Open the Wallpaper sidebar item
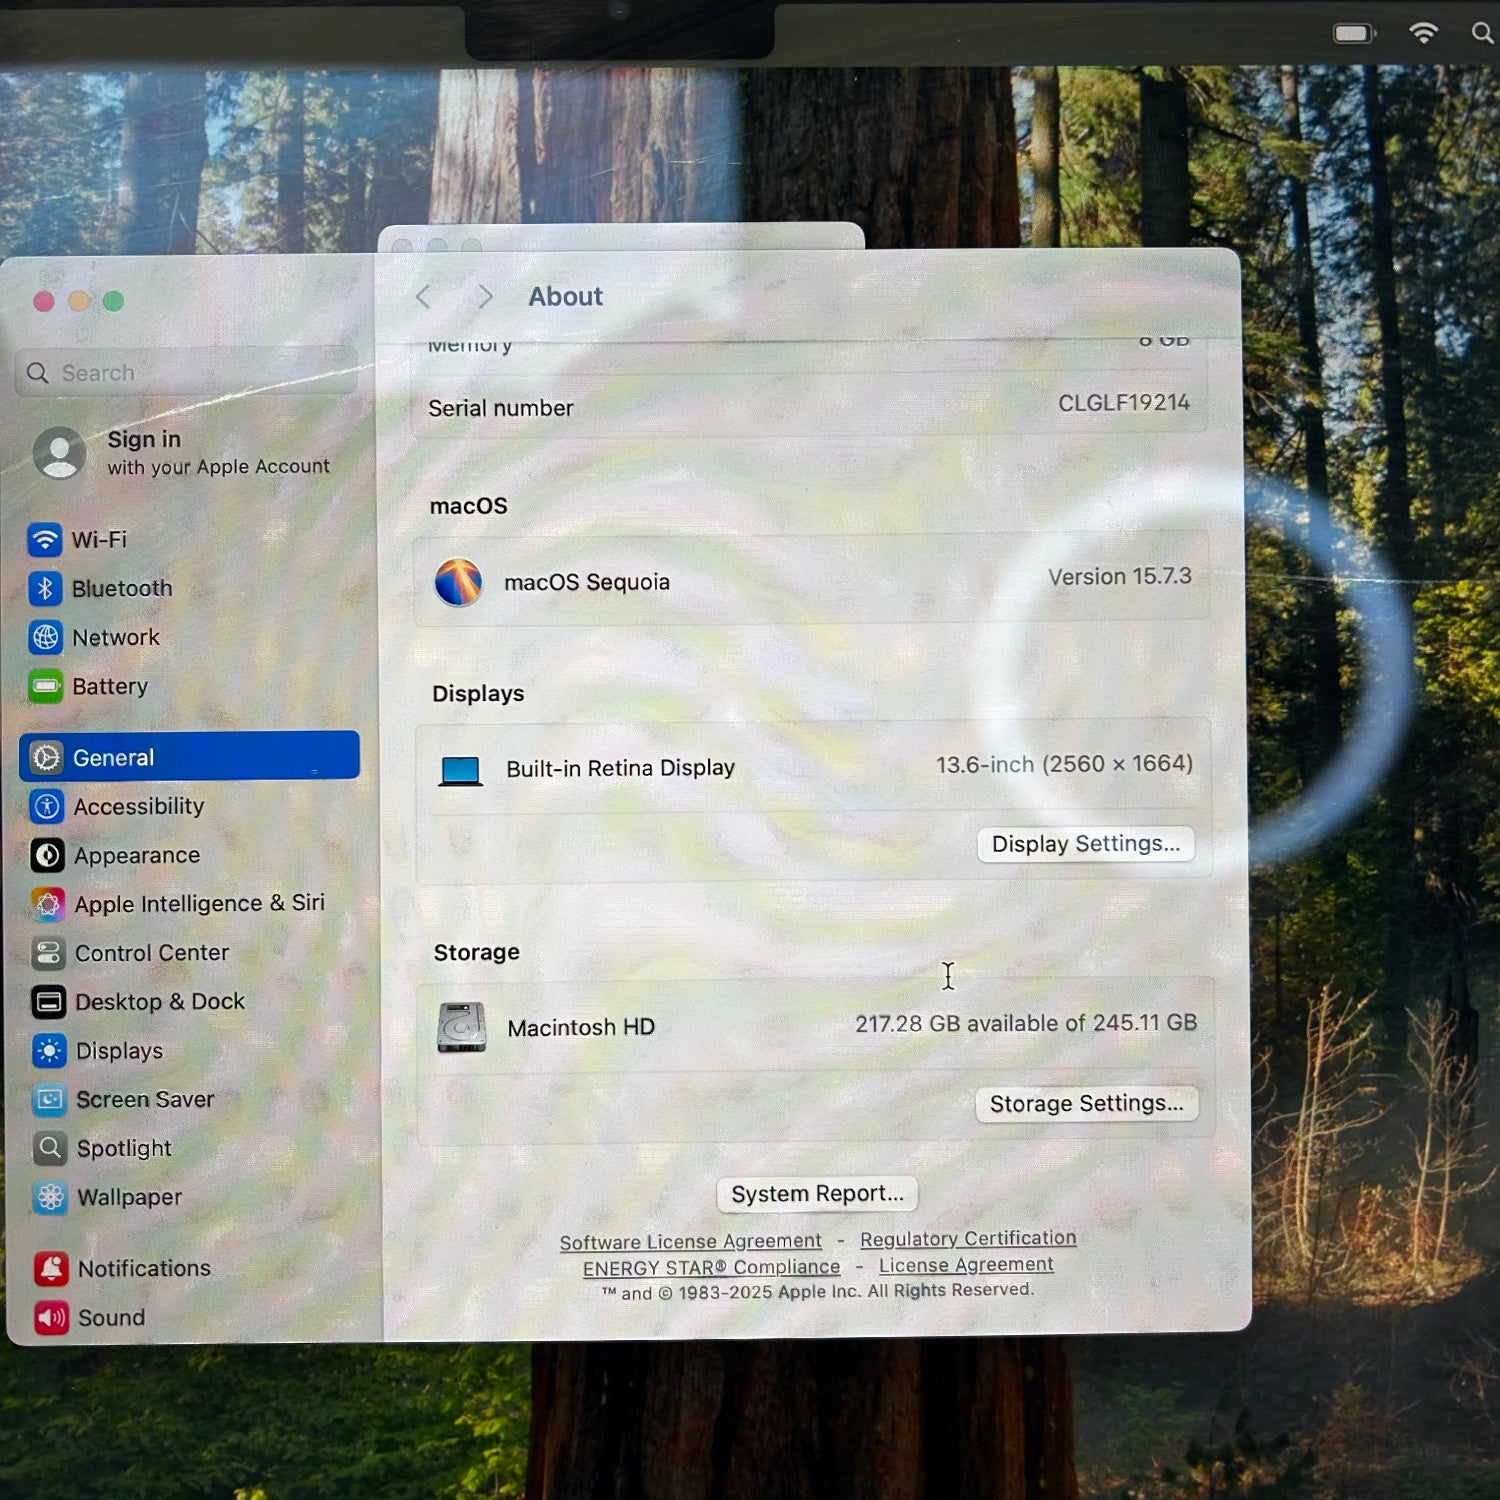Viewport: 1500px width, 1500px height. coord(129,1198)
